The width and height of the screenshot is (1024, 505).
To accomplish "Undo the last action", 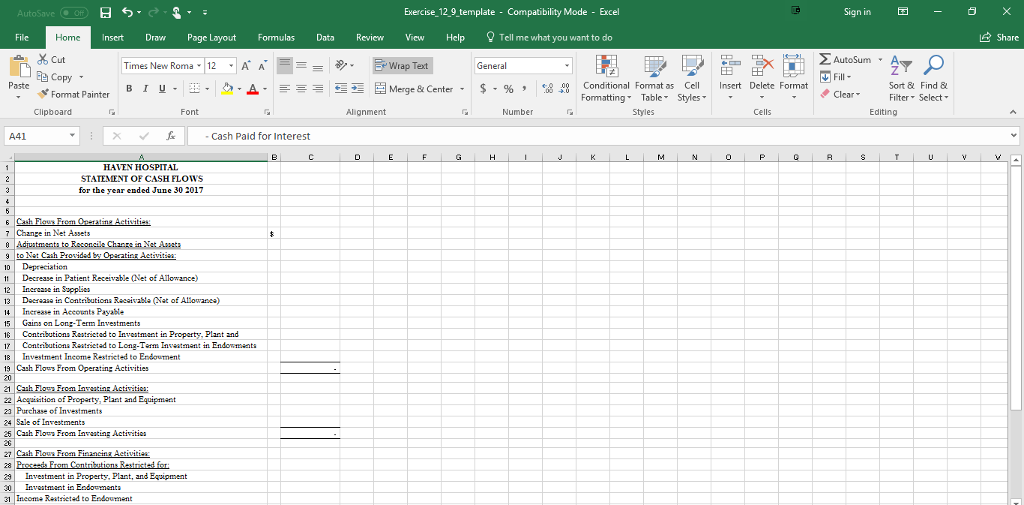I will pos(129,12).
